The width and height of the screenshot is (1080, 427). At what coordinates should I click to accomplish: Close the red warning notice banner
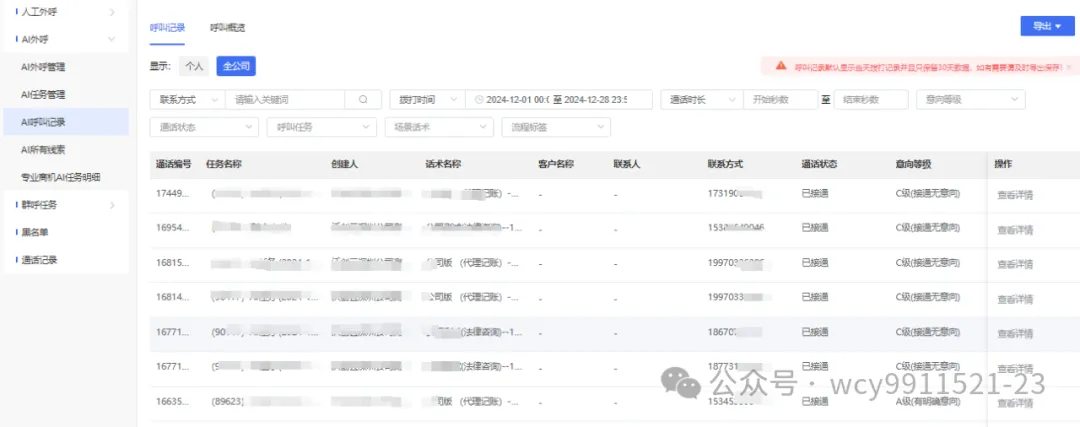pos(1068,67)
